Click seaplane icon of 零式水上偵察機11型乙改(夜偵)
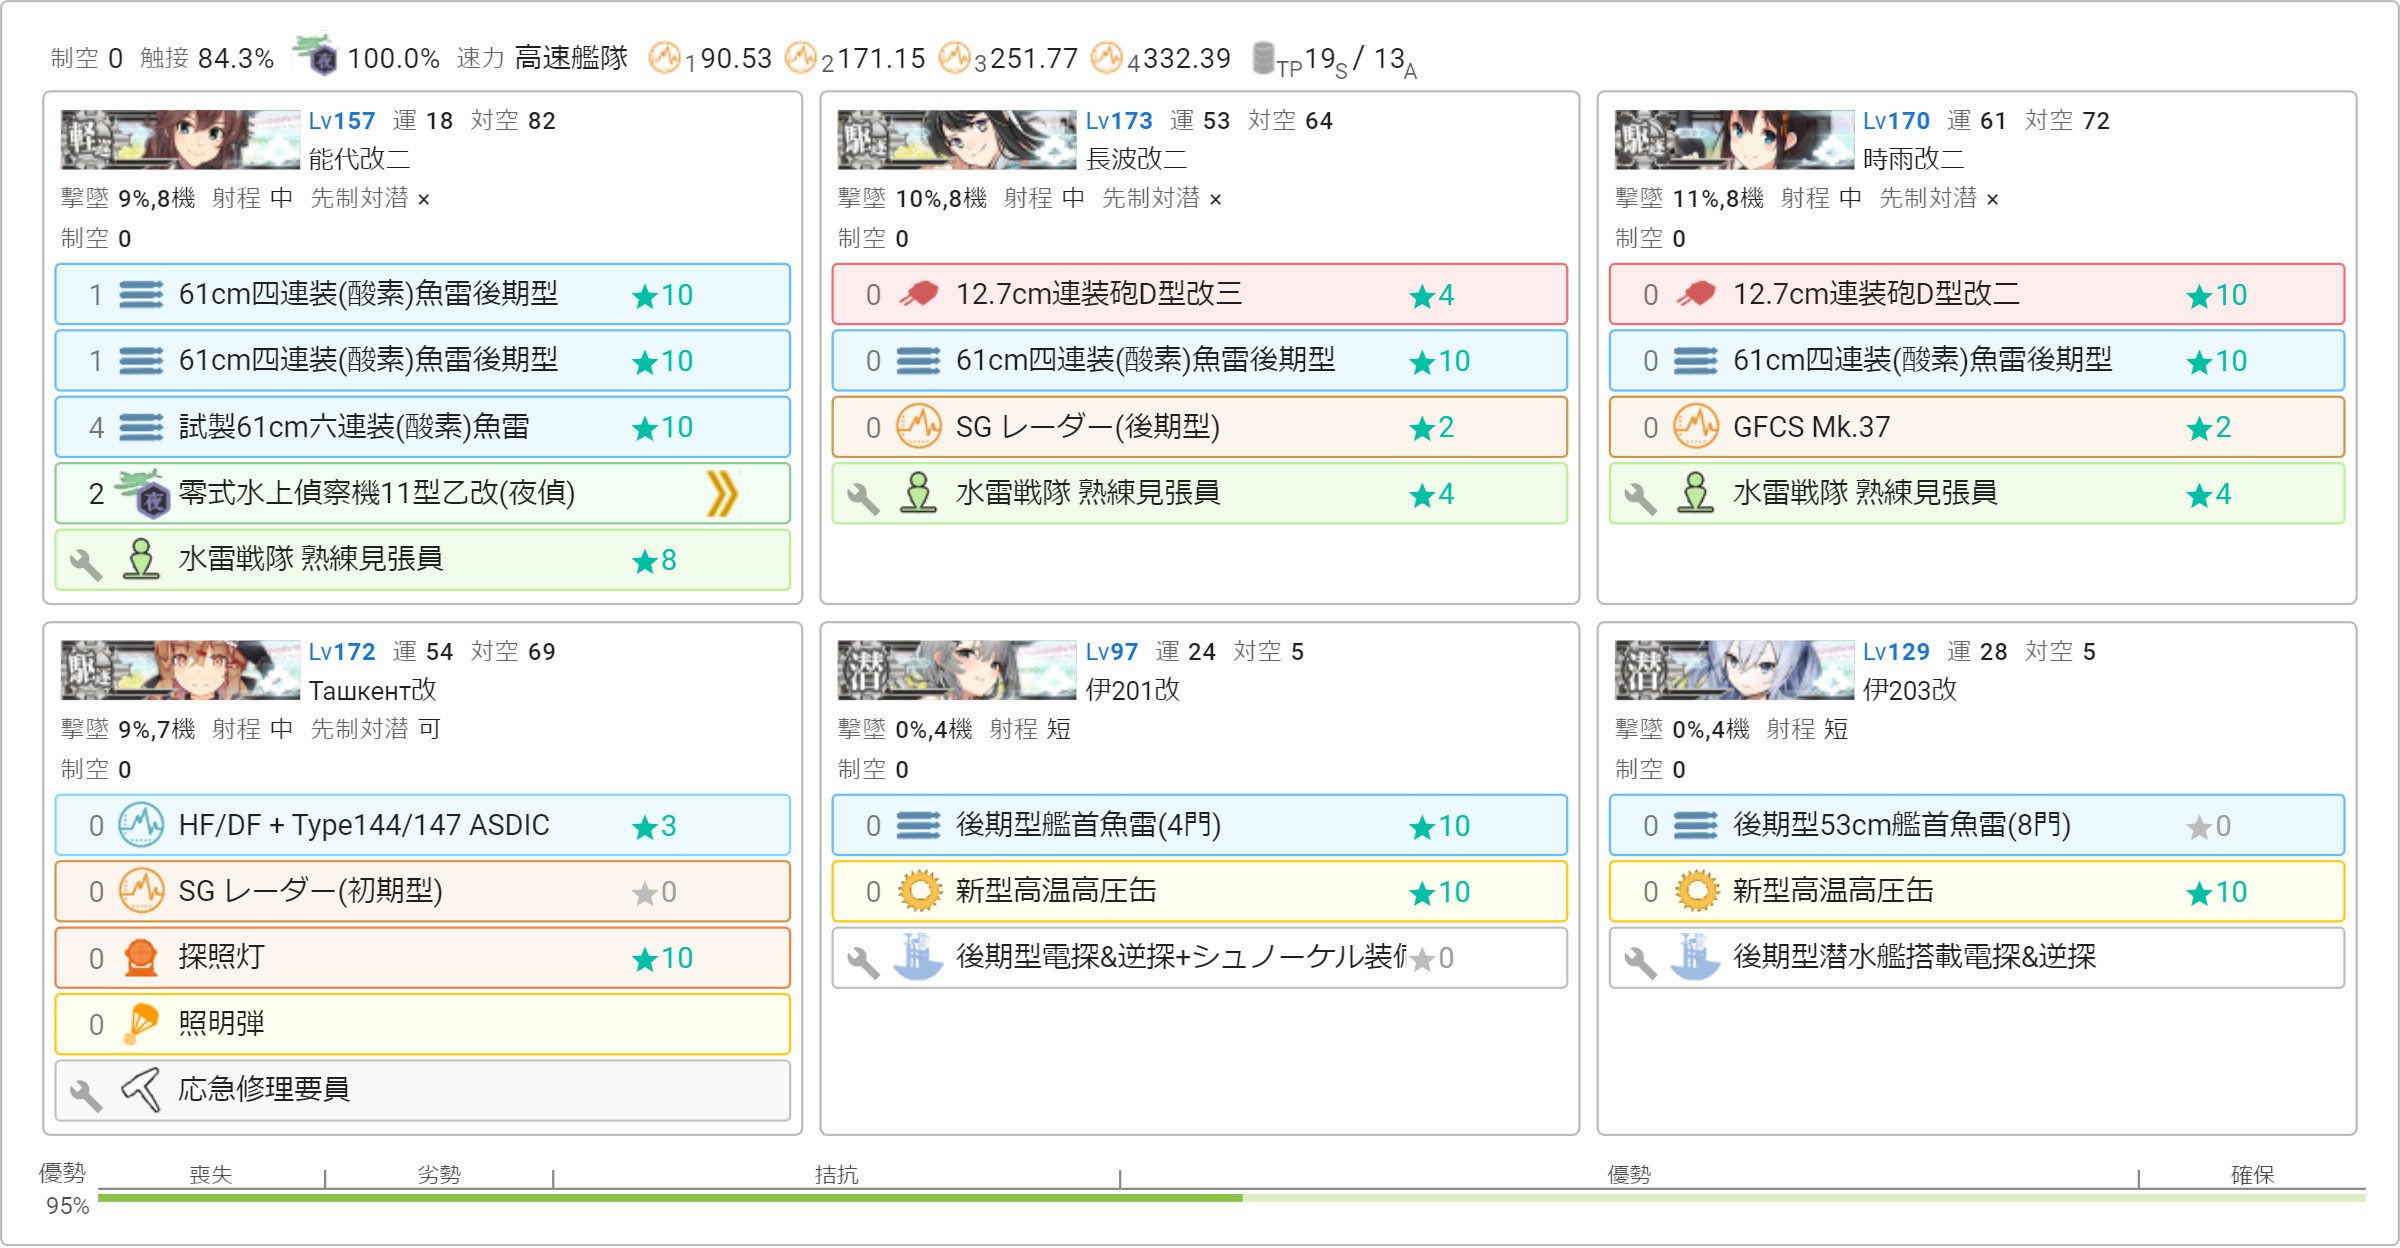The height and width of the screenshot is (1248, 2400). (141, 493)
